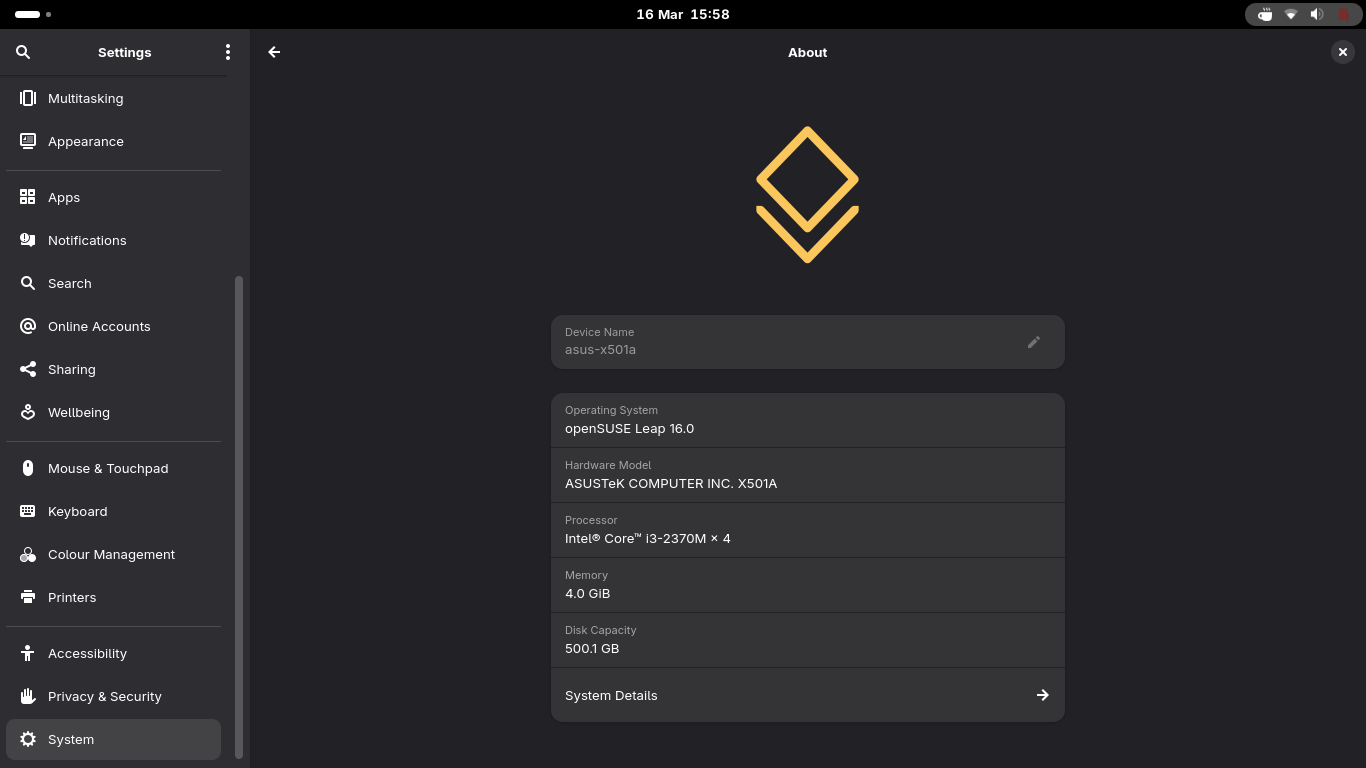Click the search magnifier icon in Settings header
The height and width of the screenshot is (768, 1366).
coord(24,52)
